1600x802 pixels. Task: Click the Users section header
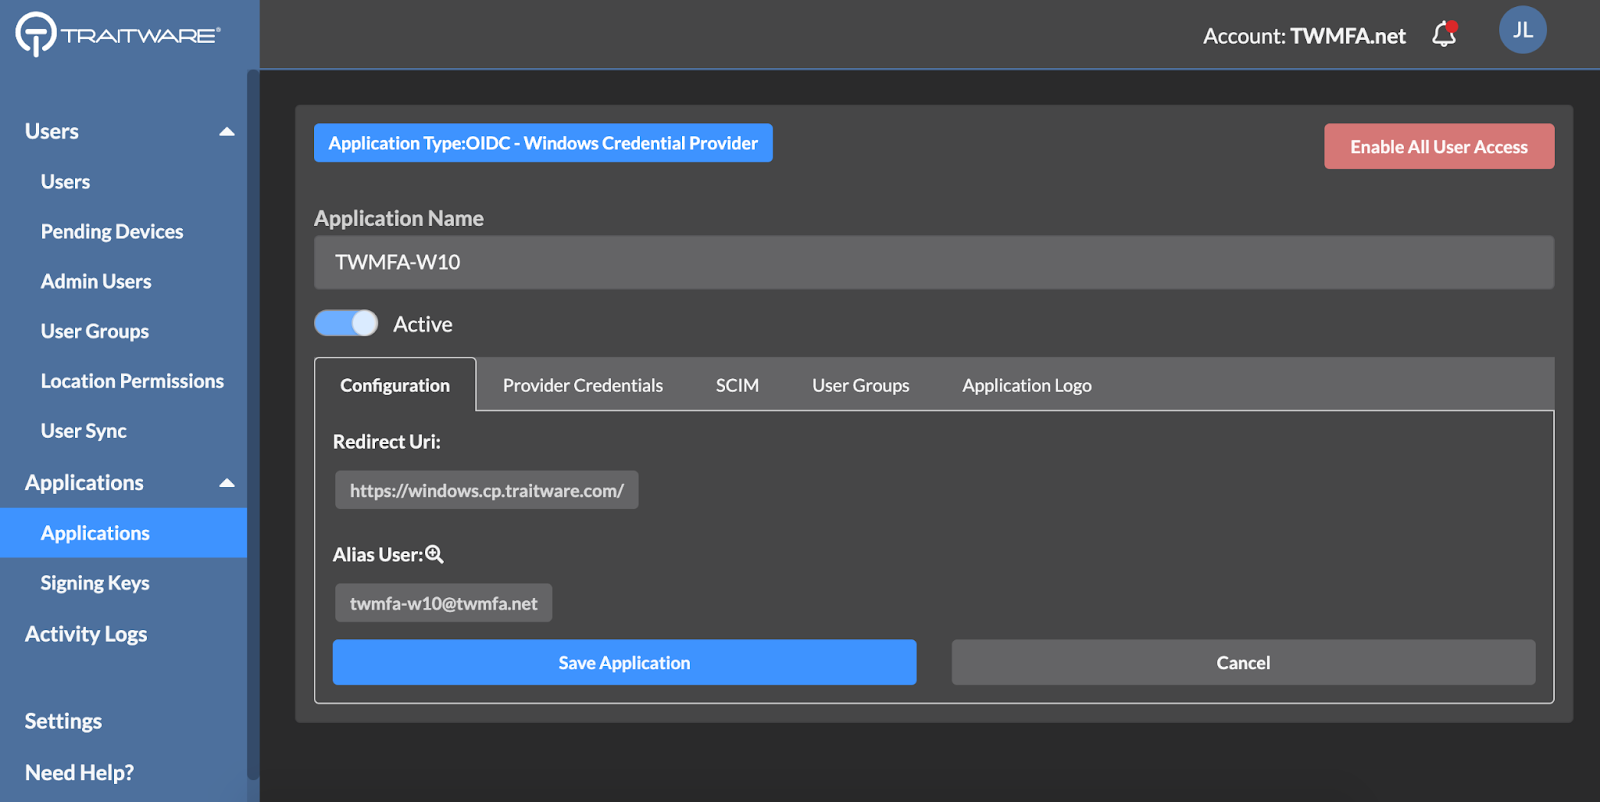[x=52, y=132]
